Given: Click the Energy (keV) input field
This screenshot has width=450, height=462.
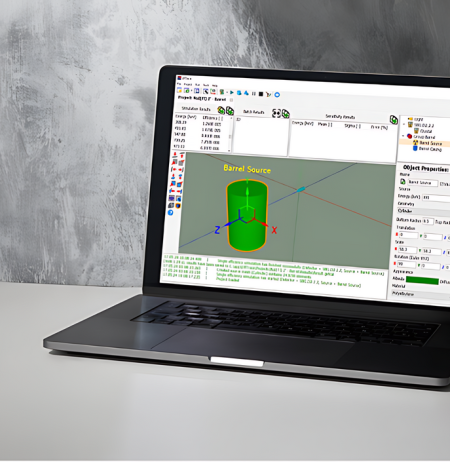Looking at the screenshot, I should click(x=436, y=198).
